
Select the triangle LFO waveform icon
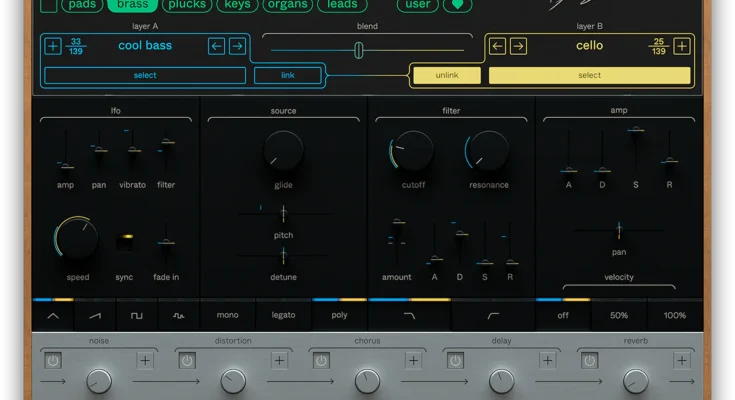pos(53,315)
